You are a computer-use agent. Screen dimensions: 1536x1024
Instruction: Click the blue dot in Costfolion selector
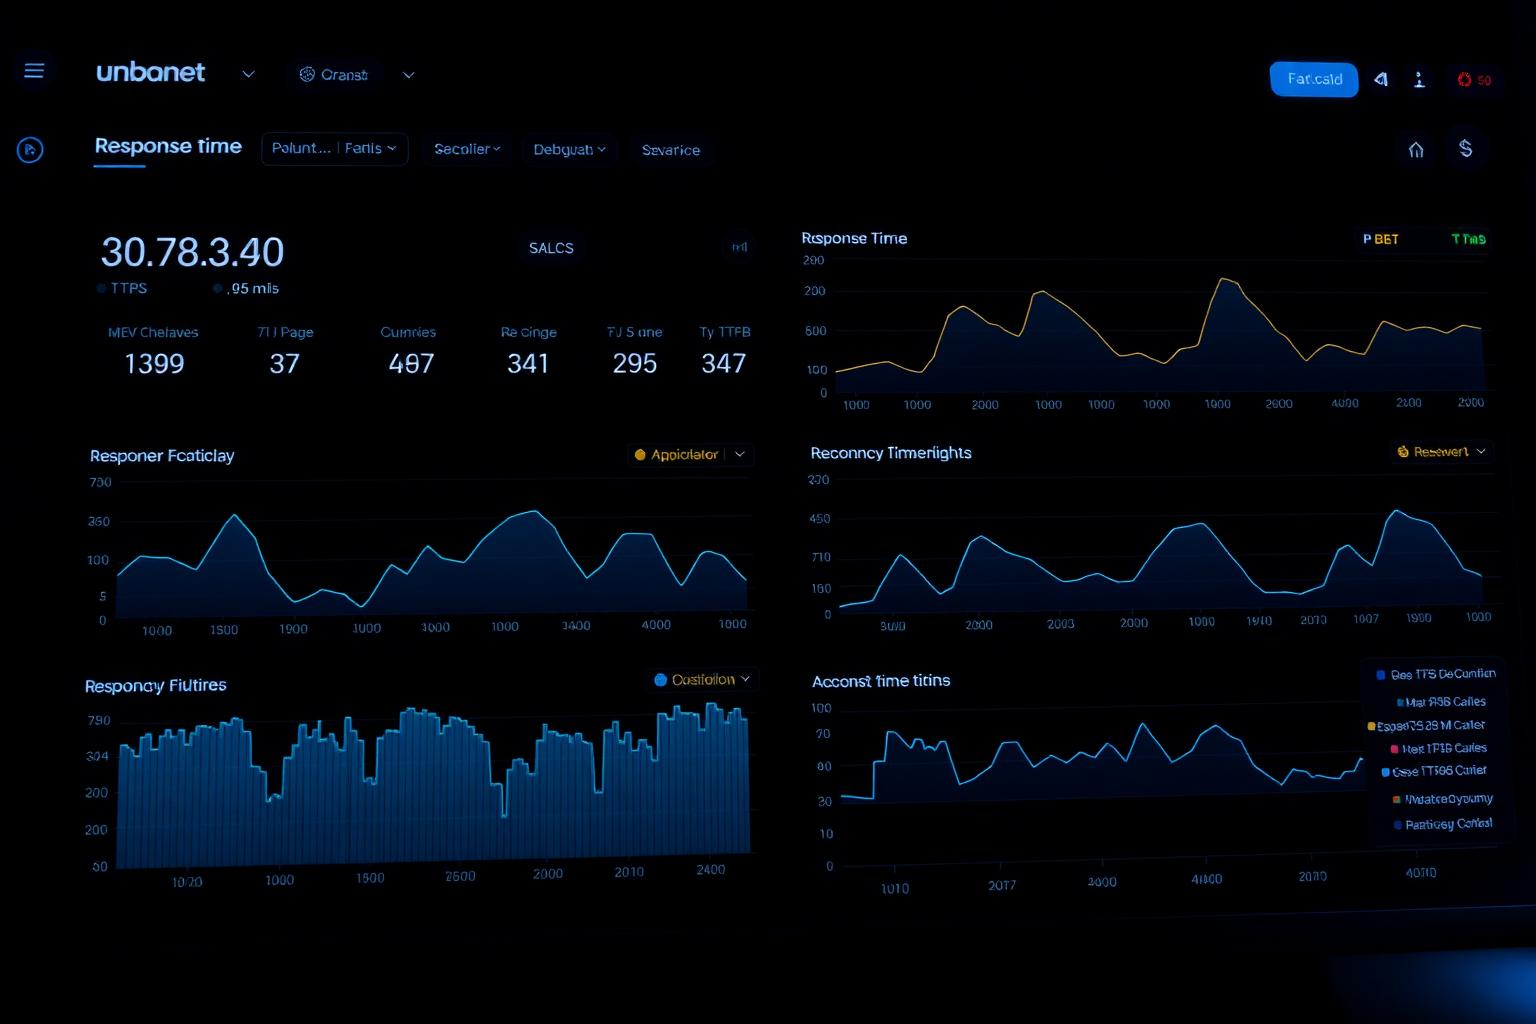coord(660,680)
